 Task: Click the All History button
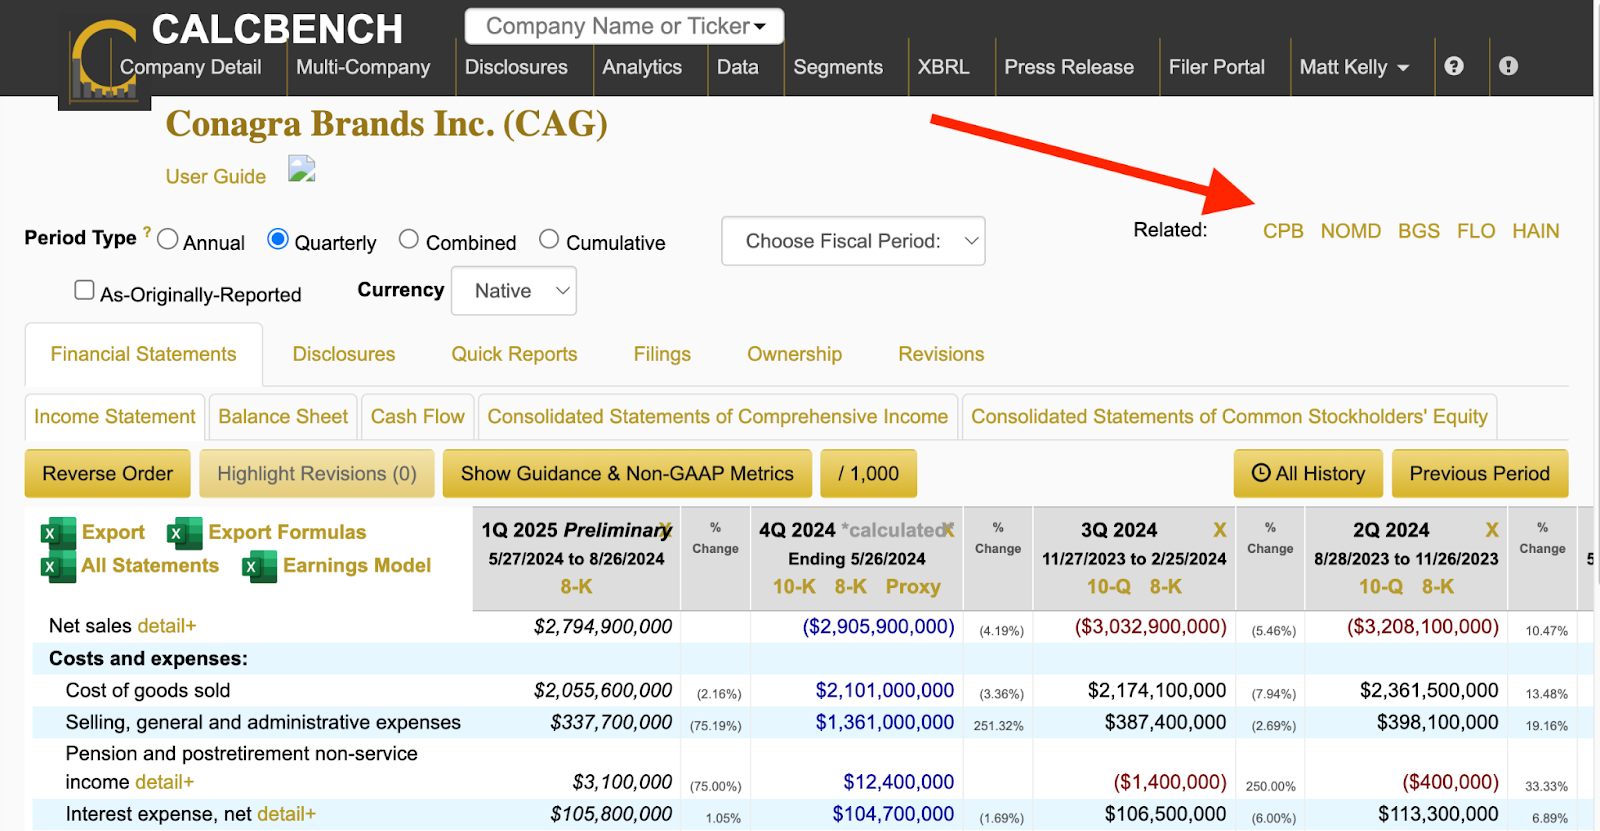point(1308,474)
